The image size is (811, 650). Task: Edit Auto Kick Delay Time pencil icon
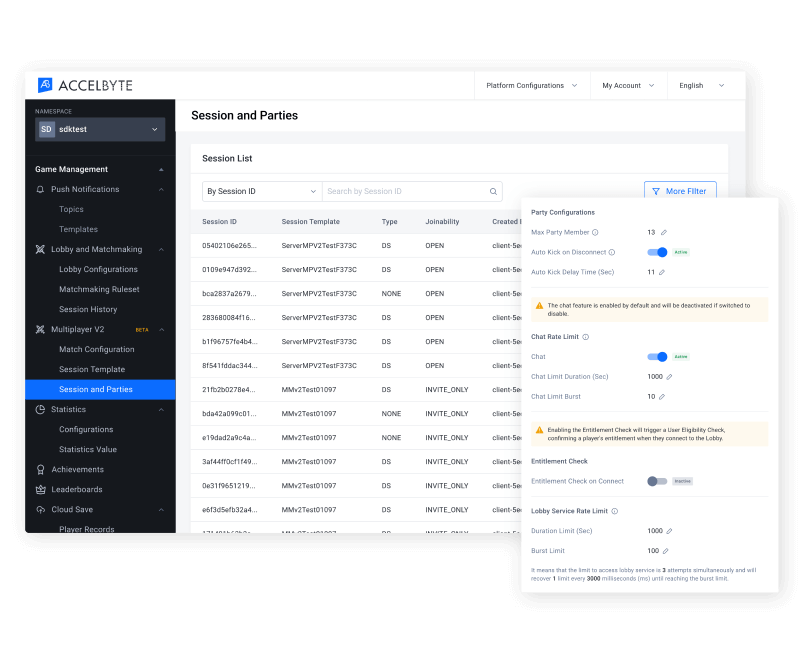[662, 273]
